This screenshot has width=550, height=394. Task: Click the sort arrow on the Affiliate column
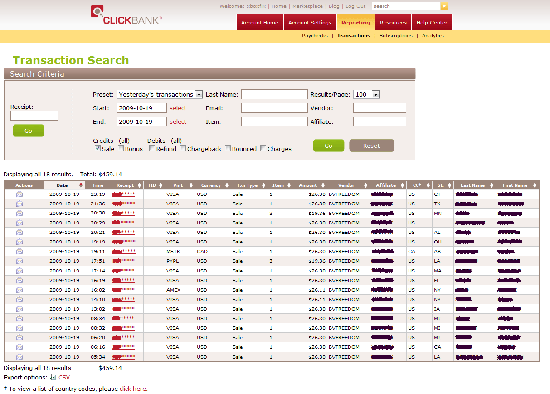point(402,185)
